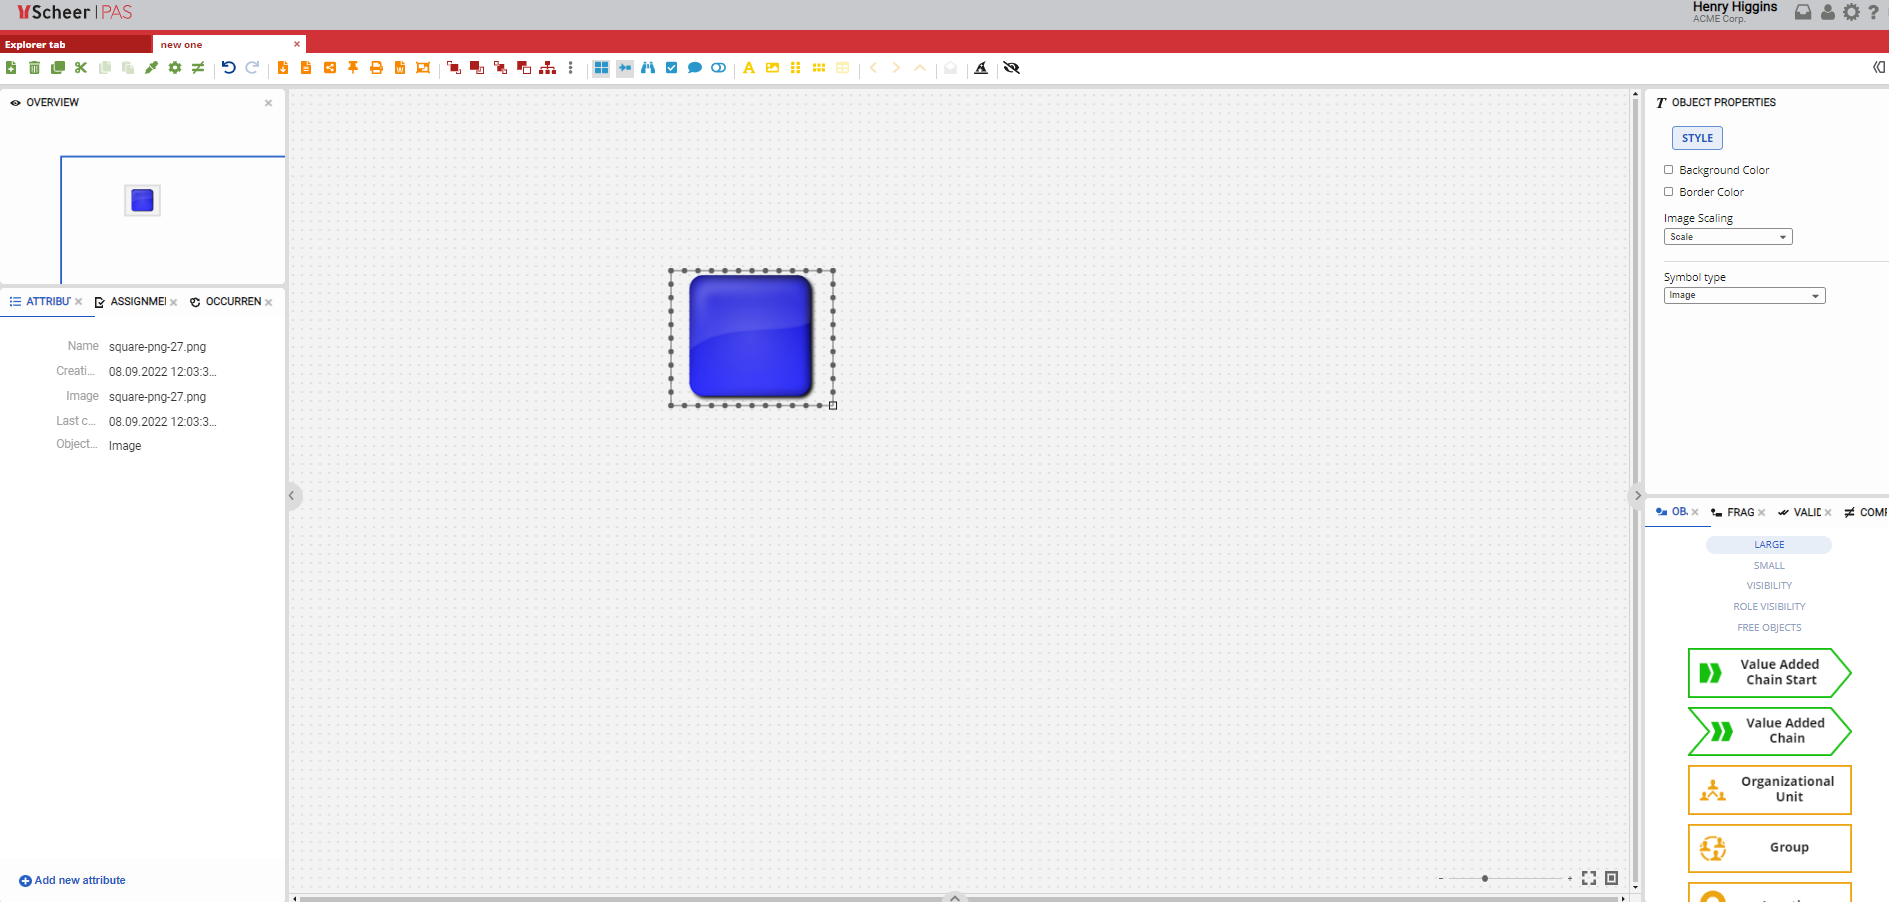Expand the bottom panel chevron
The image size is (1889, 902).
point(955,897)
